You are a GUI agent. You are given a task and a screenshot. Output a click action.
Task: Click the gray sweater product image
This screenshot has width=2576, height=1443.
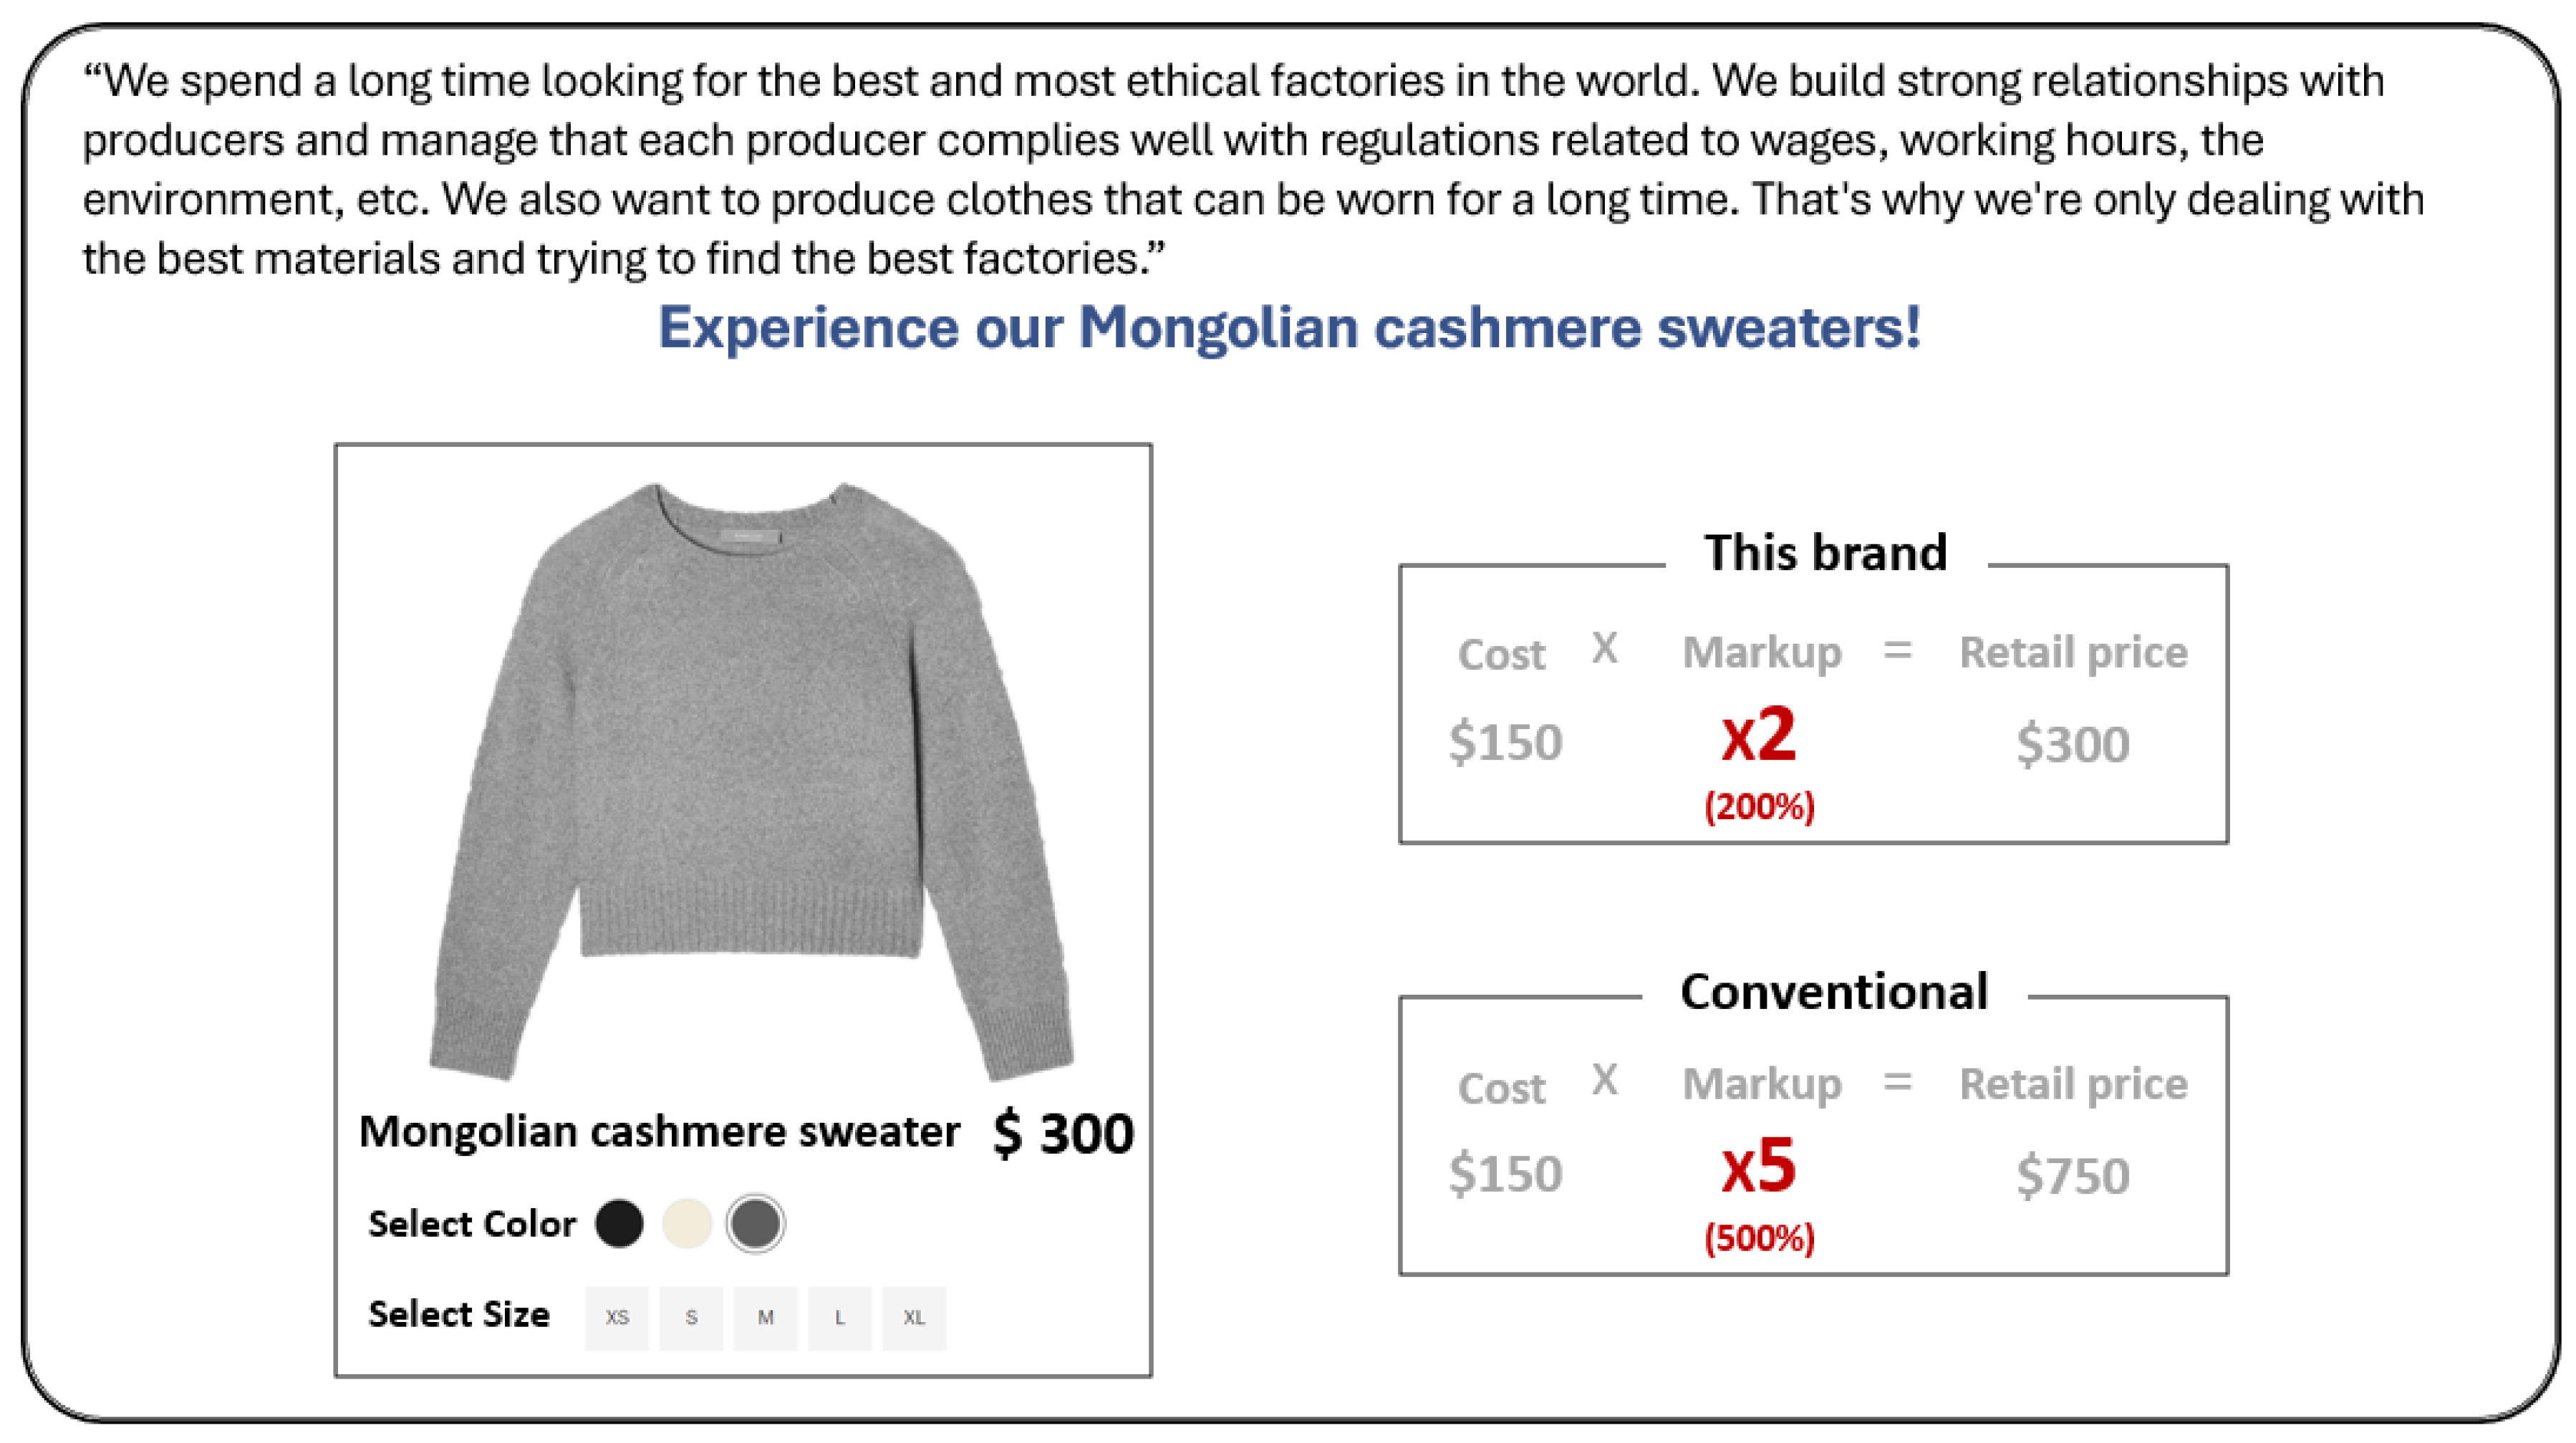click(x=750, y=780)
